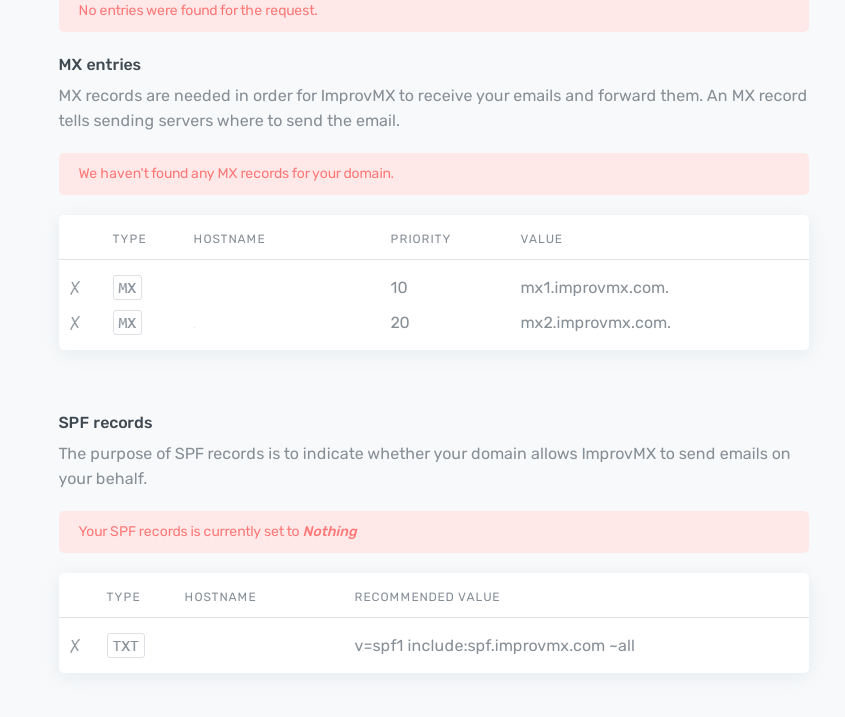
Task: Click the failed status X icon for mx1 record
Action: click(75, 288)
